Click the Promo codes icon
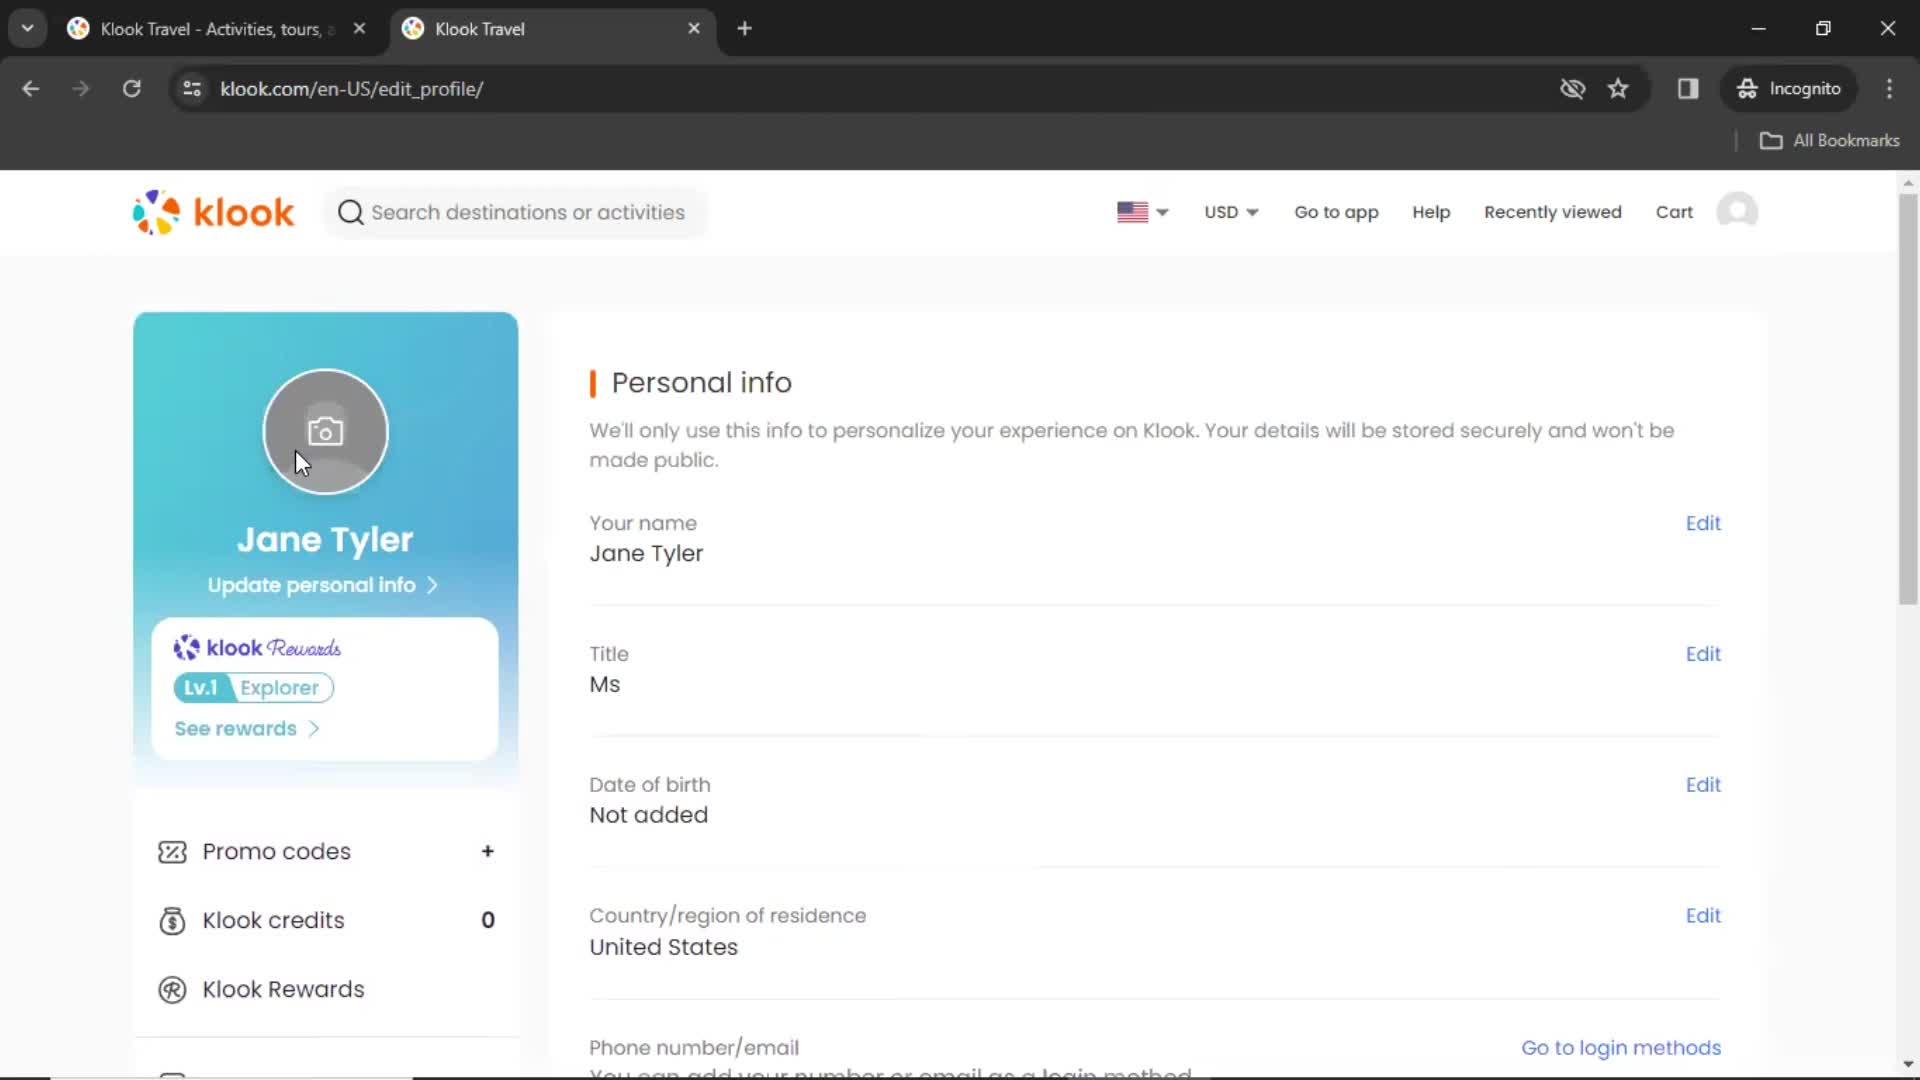 tap(173, 851)
